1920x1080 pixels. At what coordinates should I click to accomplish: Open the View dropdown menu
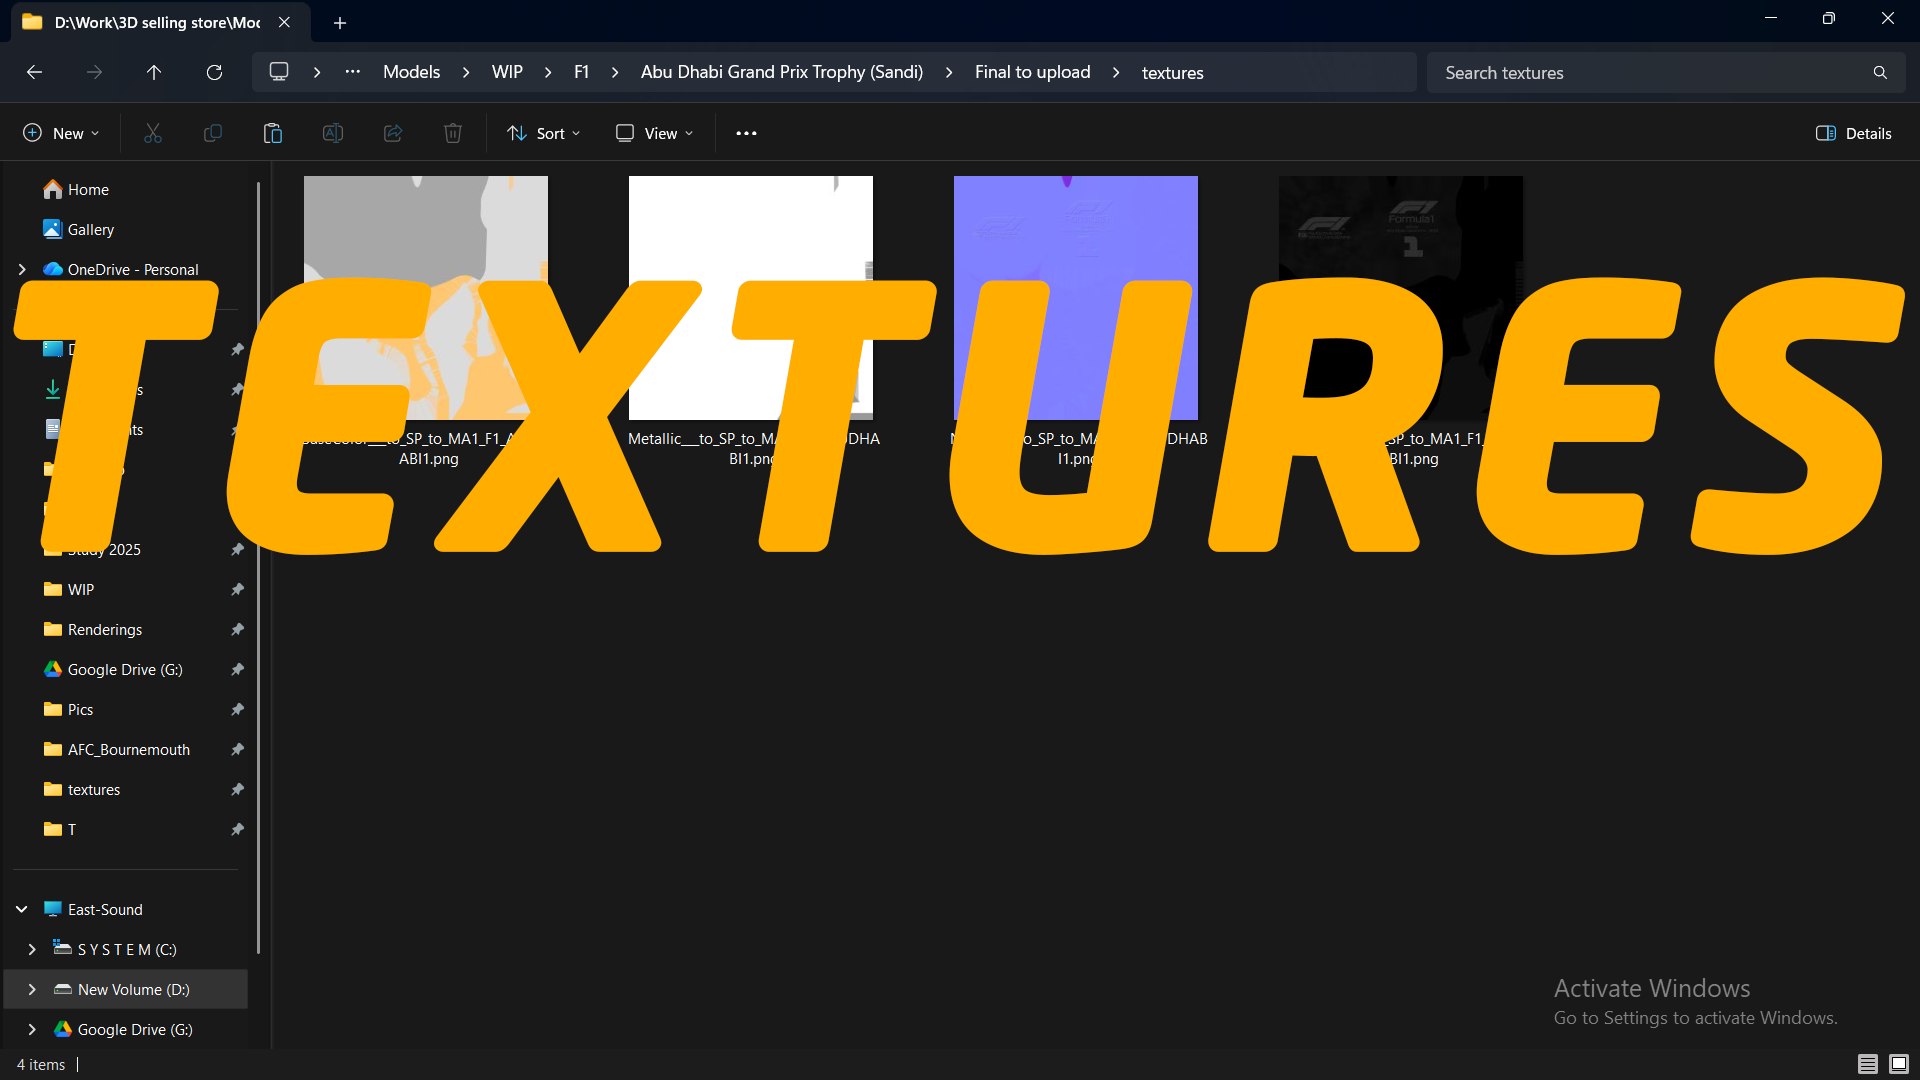tap(655, 133)
